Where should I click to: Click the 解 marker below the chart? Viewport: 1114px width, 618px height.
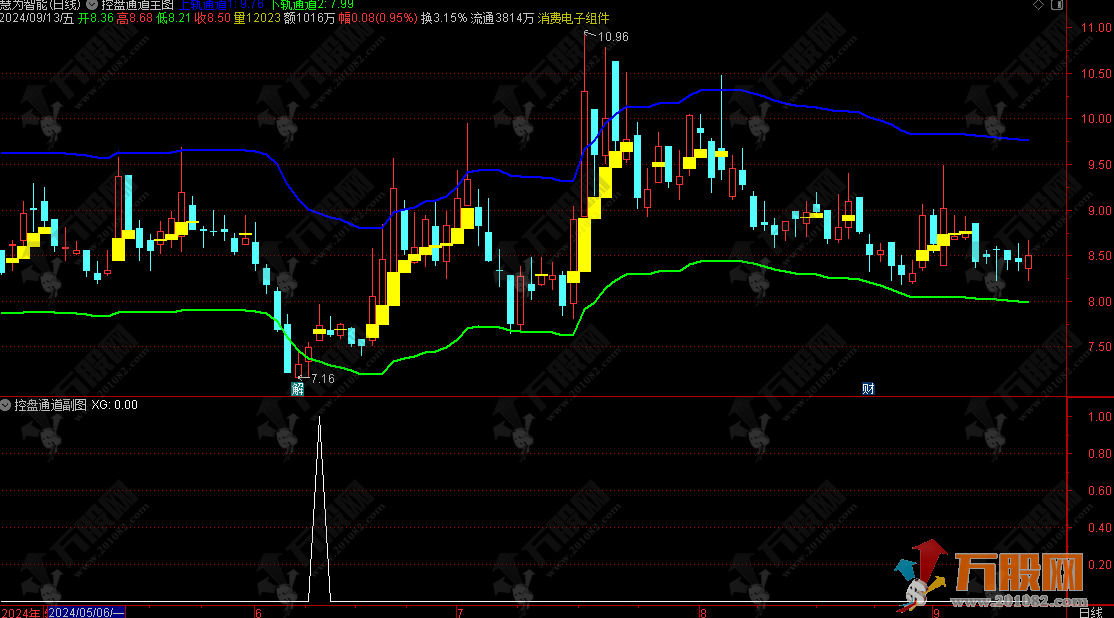298,389
